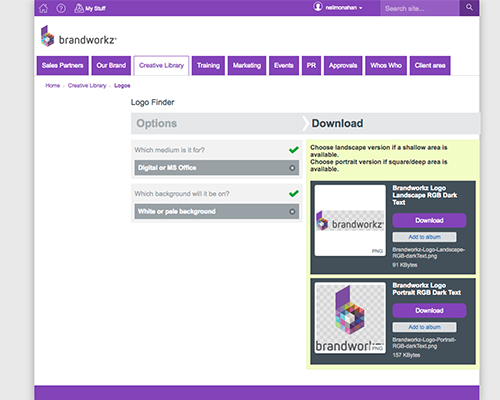Clear the White or pale background selection
Viewport: 500px width, 400px height.
point(292,211)
